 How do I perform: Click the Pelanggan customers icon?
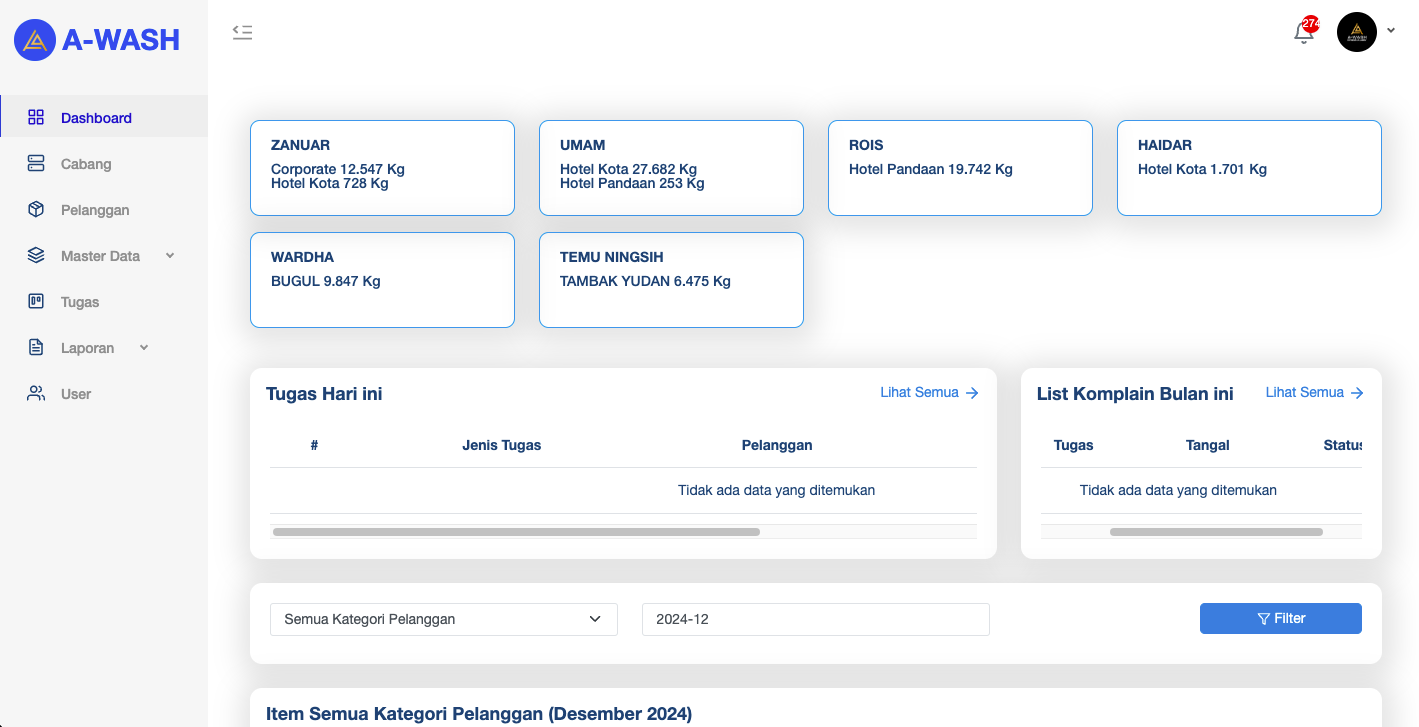[x=36, y=209]
